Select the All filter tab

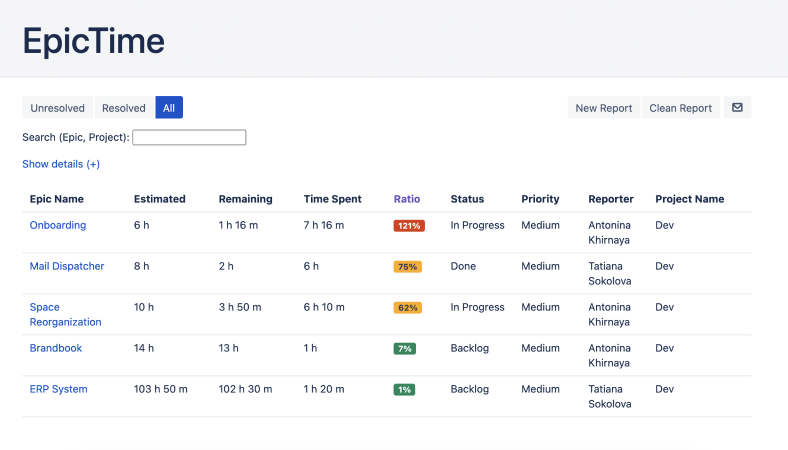(169, 108)
